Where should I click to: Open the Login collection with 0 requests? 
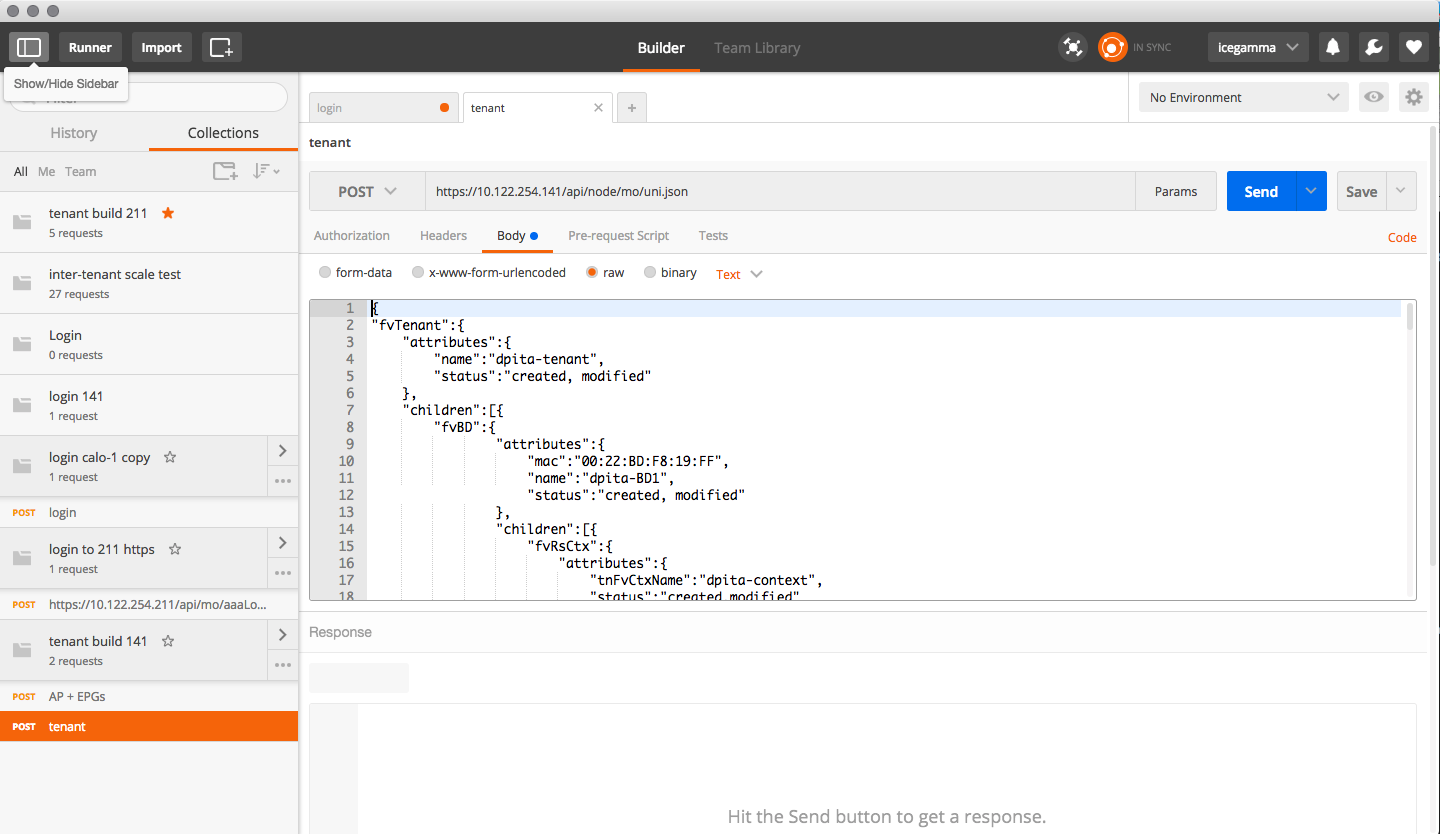(x=149, y=344)
